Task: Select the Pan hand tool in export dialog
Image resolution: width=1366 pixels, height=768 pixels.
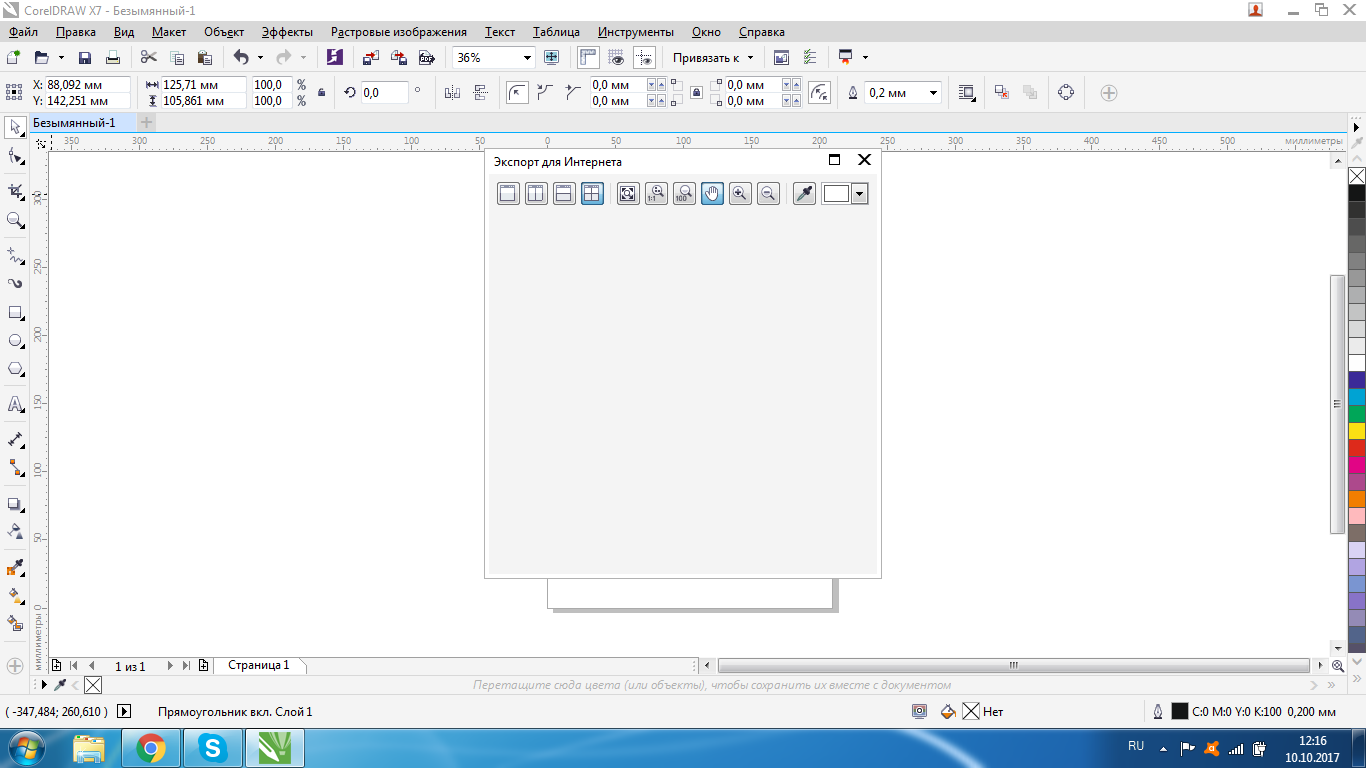Action: point(712,194)
